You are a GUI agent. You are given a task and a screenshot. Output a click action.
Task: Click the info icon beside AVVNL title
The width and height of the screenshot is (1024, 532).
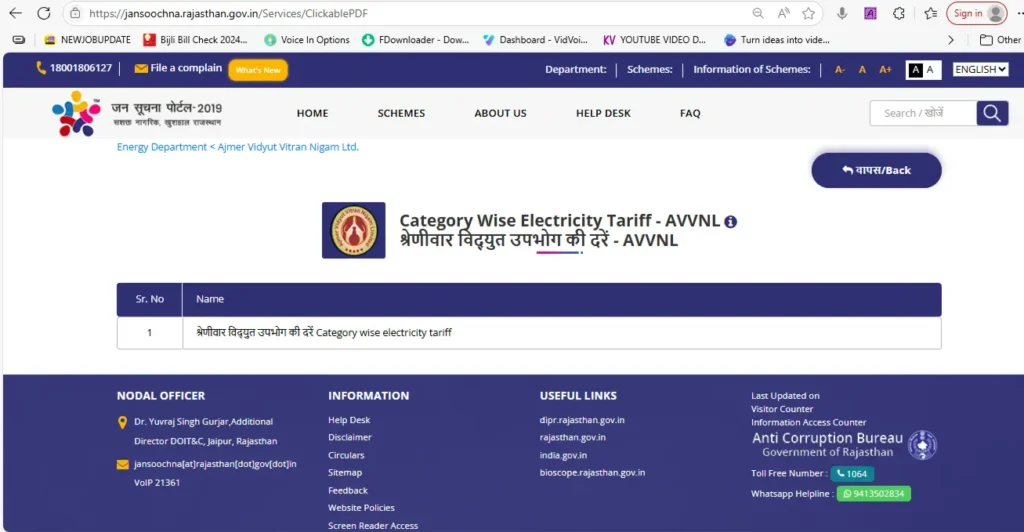[730, 221]
